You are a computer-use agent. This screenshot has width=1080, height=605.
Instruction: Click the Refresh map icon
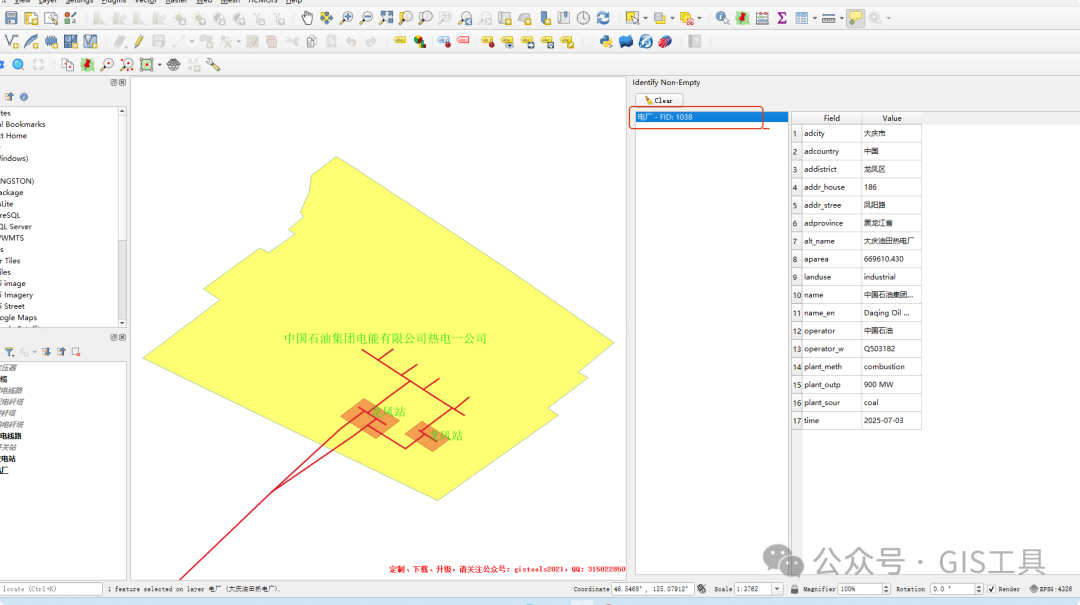pyautogui.click(x=603, y=19)
